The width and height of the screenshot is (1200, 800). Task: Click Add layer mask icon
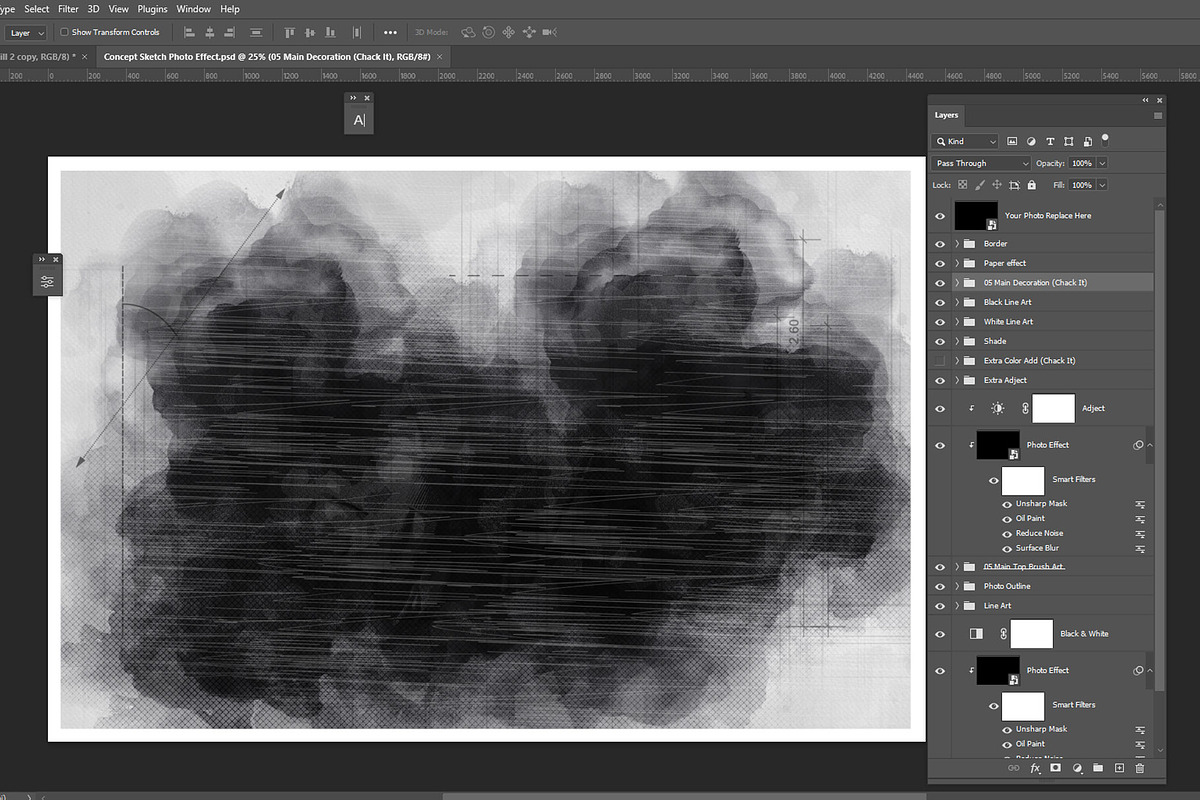click(x=1055, y=768)
